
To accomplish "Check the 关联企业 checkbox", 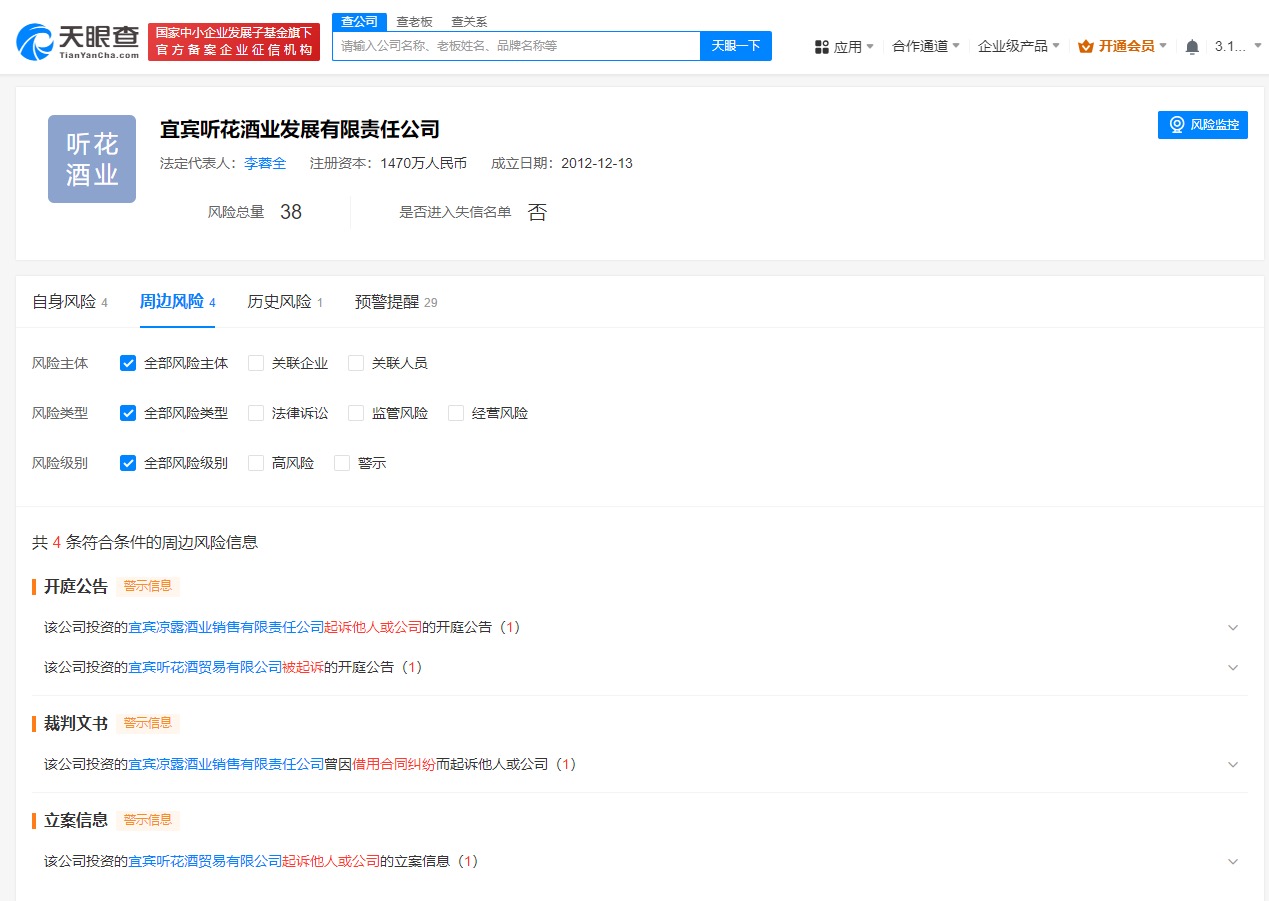I will pos(256,363).
